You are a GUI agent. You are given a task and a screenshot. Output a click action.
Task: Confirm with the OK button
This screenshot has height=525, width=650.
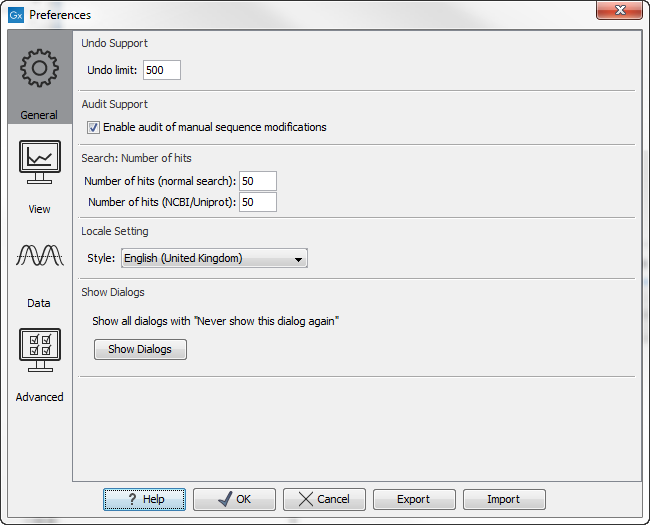click(x=234, y=499)
